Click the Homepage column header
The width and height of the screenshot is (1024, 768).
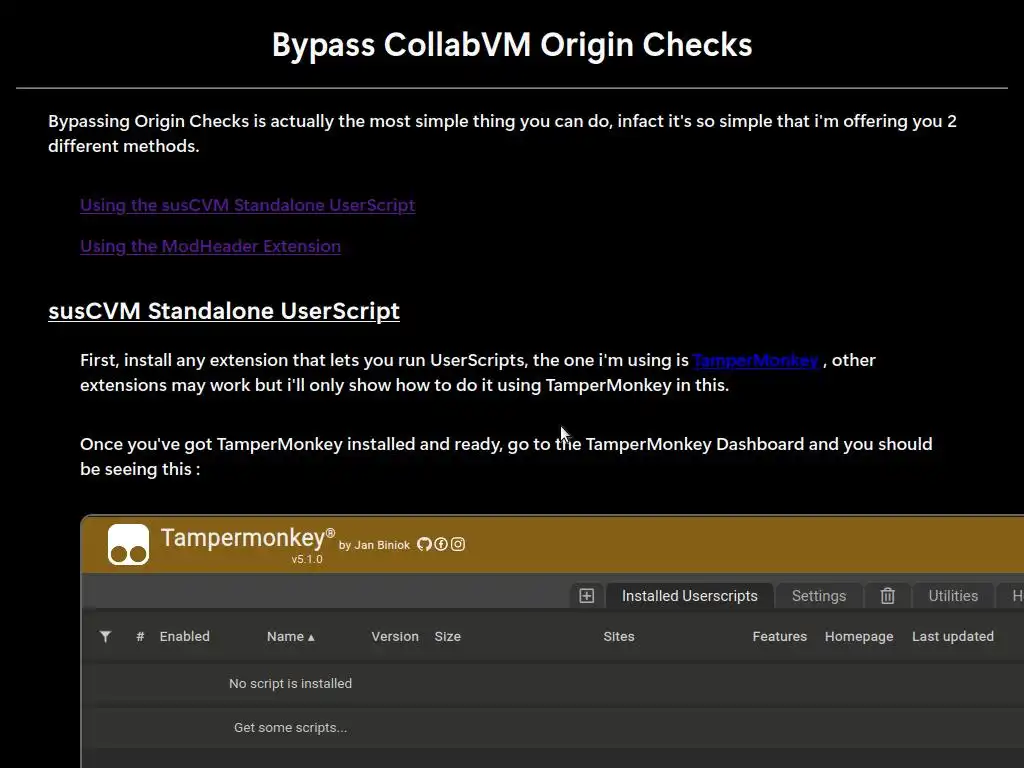pos(859,636)
